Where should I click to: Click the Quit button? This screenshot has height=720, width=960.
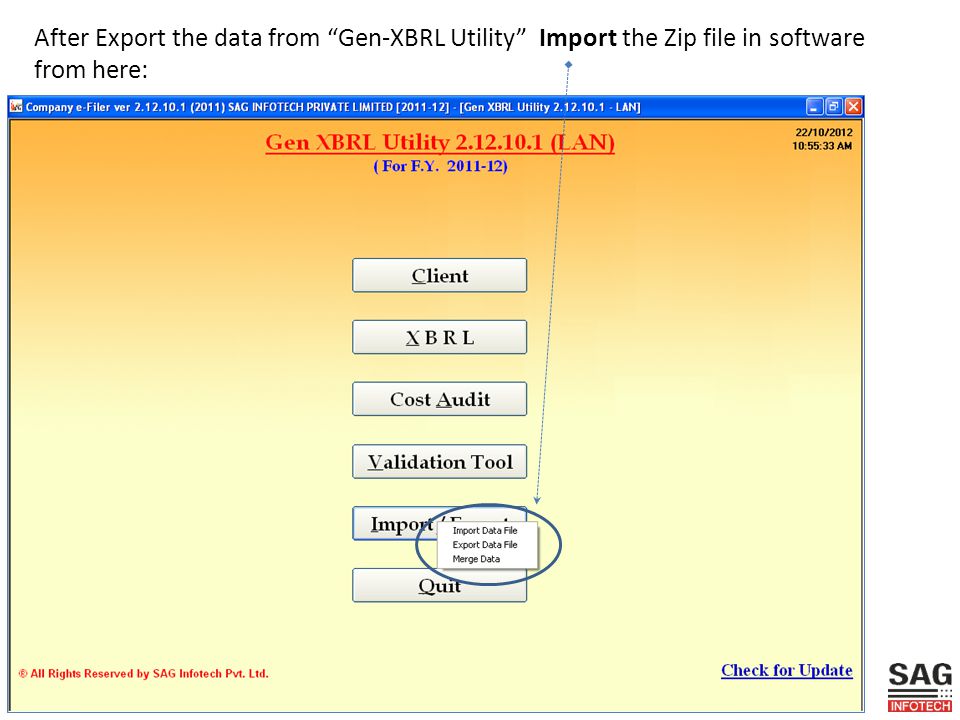(439, 587)
